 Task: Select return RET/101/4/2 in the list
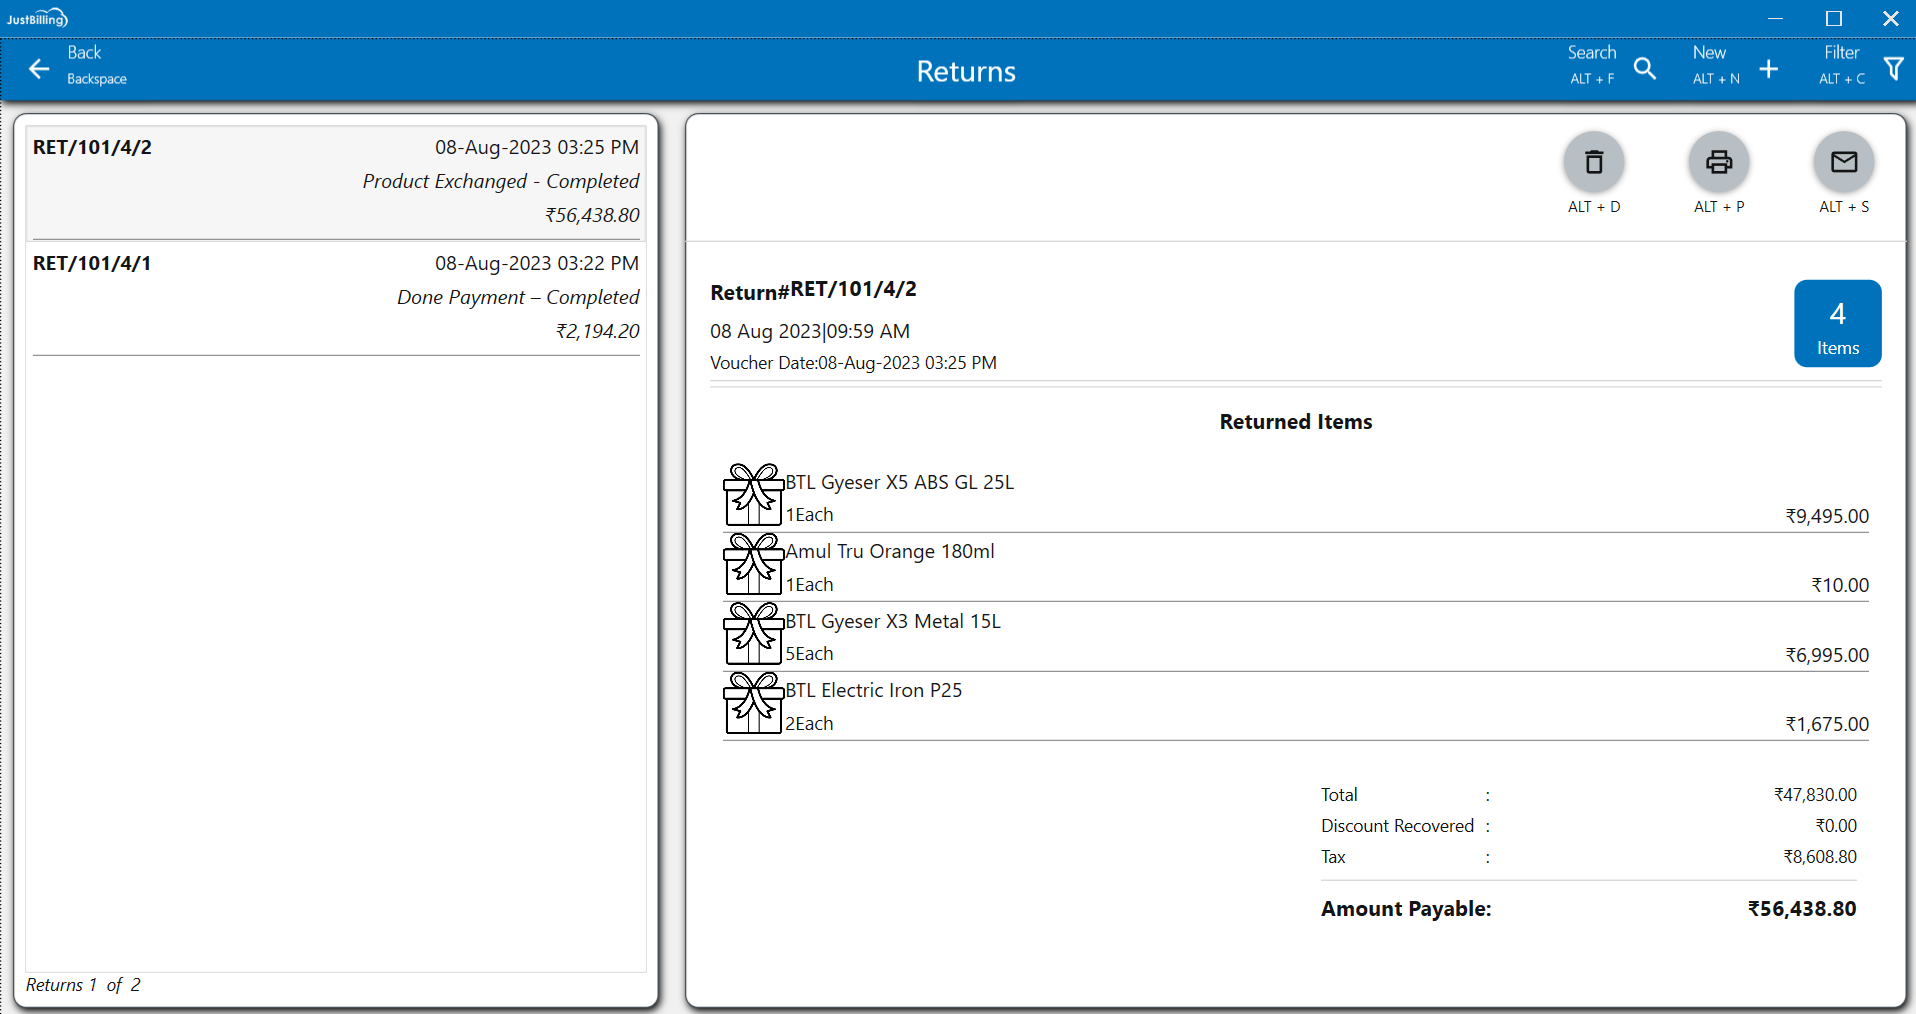tap(336, 181)
